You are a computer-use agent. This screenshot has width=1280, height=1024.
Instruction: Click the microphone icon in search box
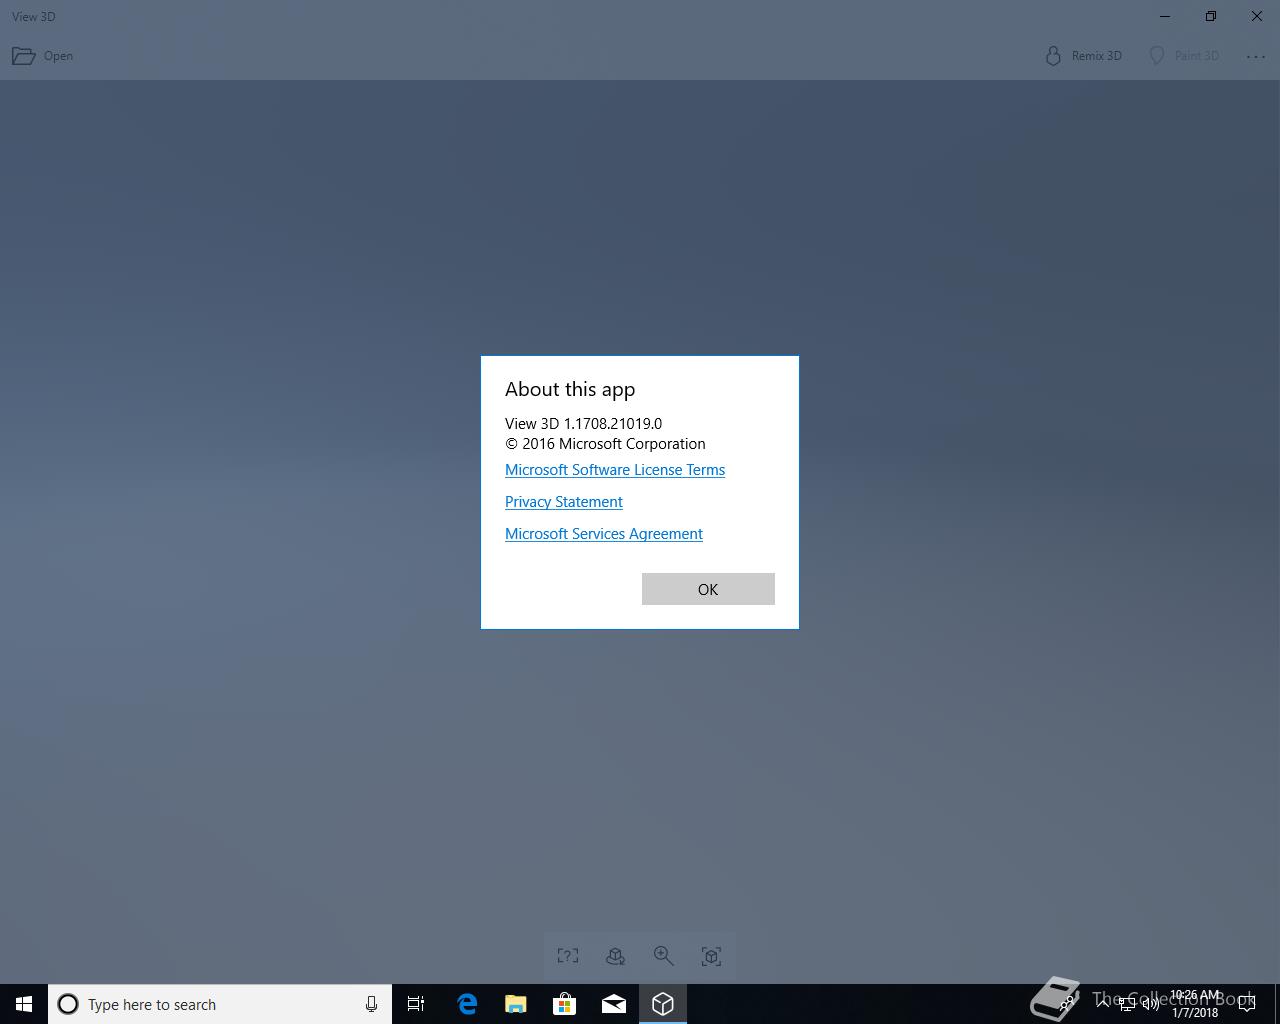pyautogui.click(x=371, y=1004)
